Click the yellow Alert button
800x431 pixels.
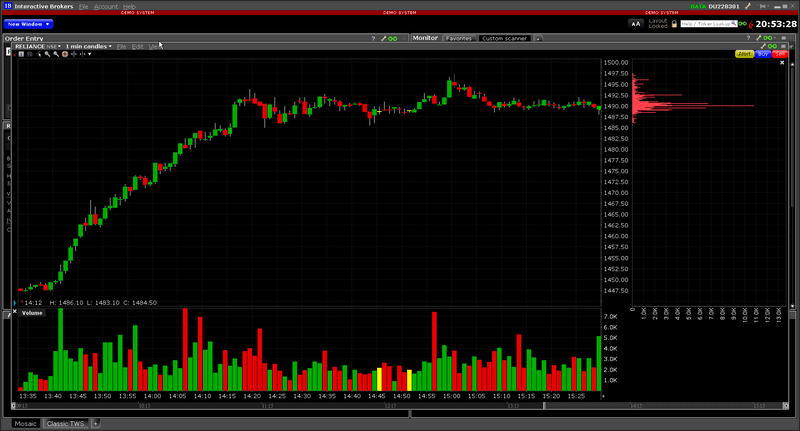coord(744,54)
